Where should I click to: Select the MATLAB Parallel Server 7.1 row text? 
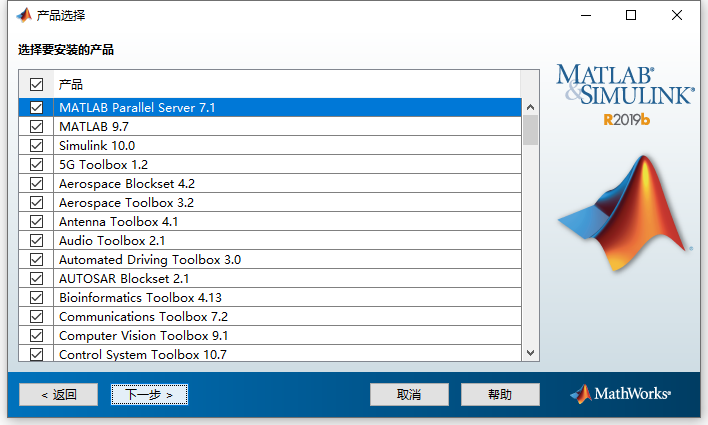(x=137, y=107)
